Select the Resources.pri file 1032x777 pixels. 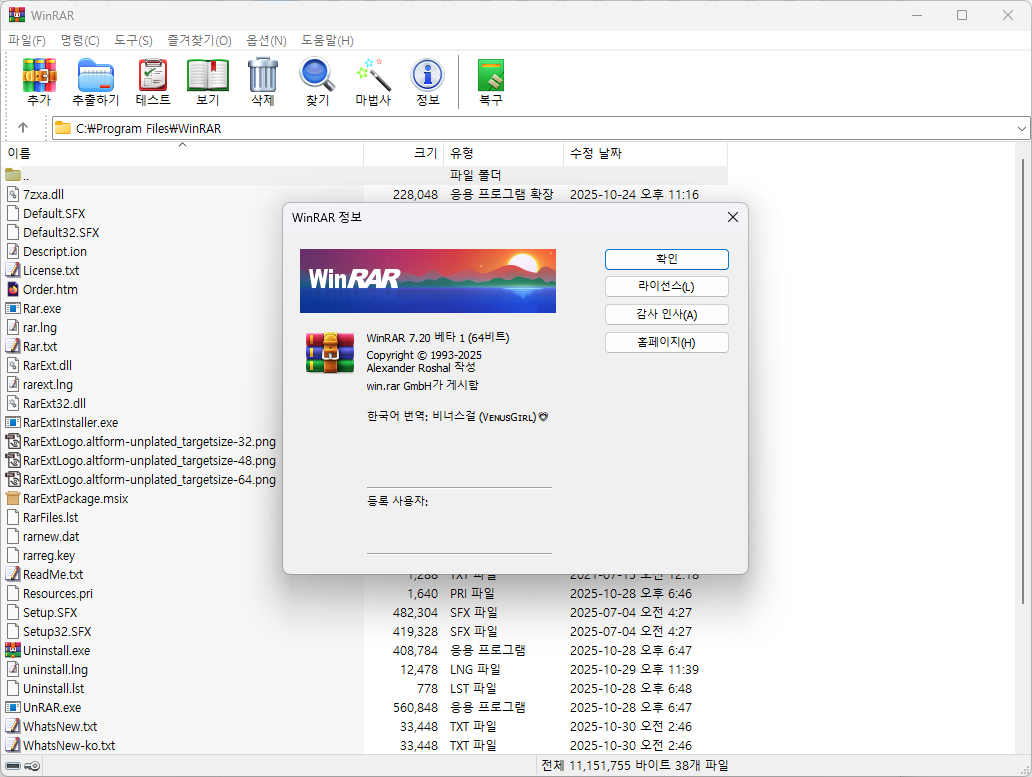(58, 594)
